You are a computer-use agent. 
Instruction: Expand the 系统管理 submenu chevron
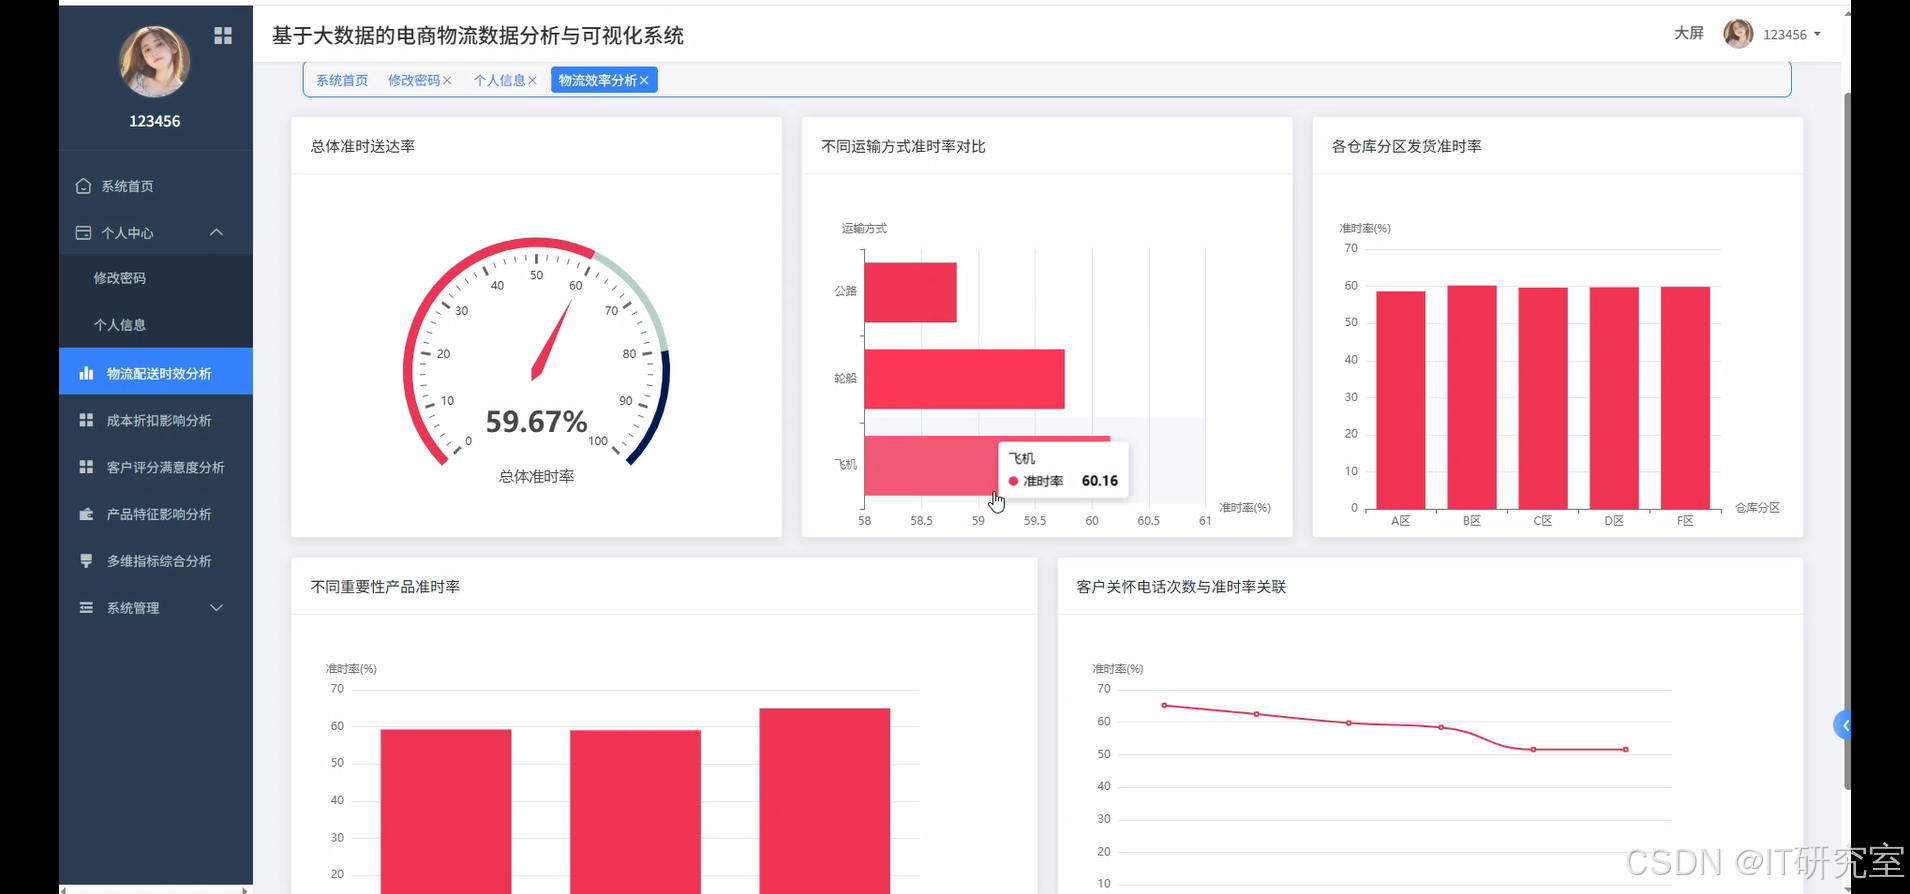click(x=216, y=608)
